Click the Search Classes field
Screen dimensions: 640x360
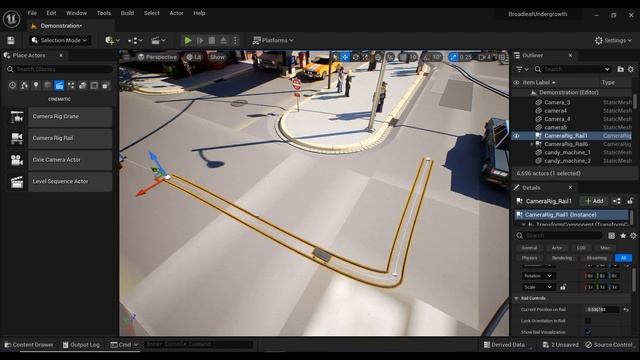coord(60,69)
